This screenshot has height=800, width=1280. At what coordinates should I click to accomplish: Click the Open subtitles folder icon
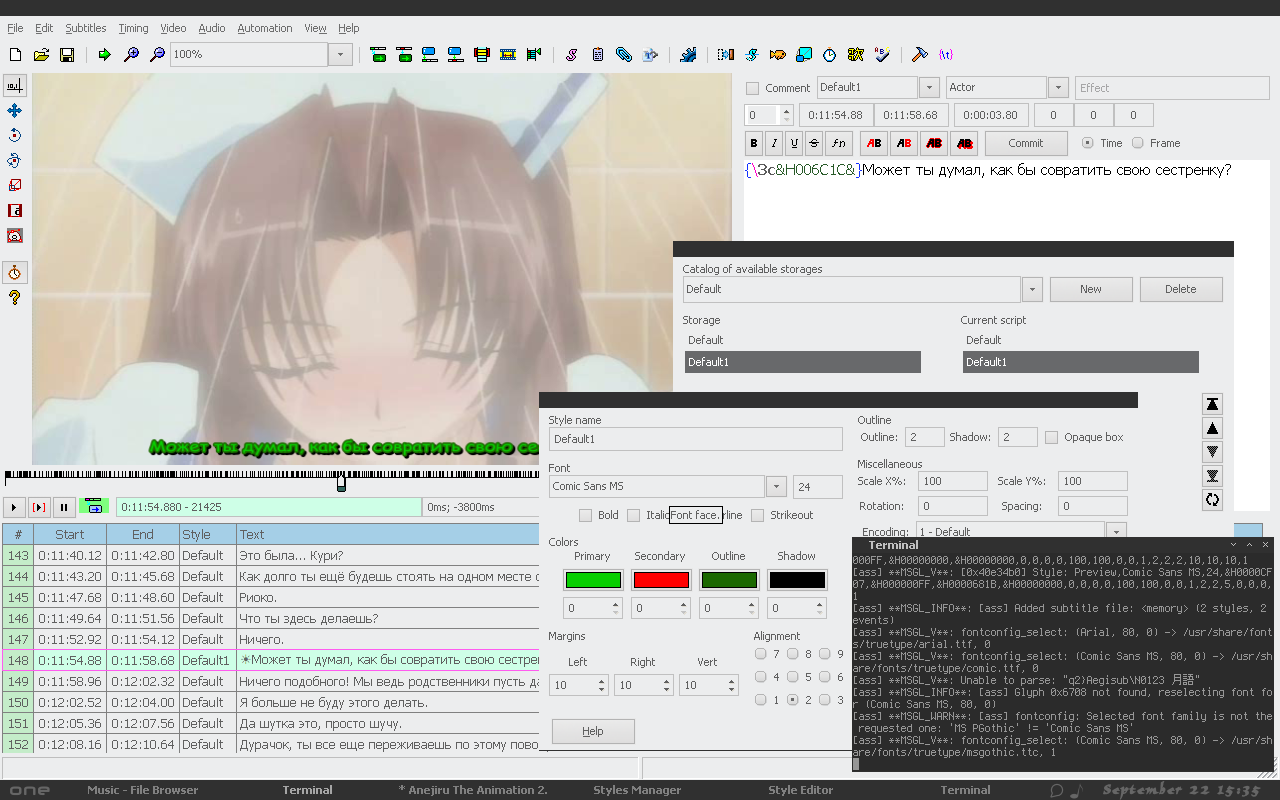[x=41, y=55]
